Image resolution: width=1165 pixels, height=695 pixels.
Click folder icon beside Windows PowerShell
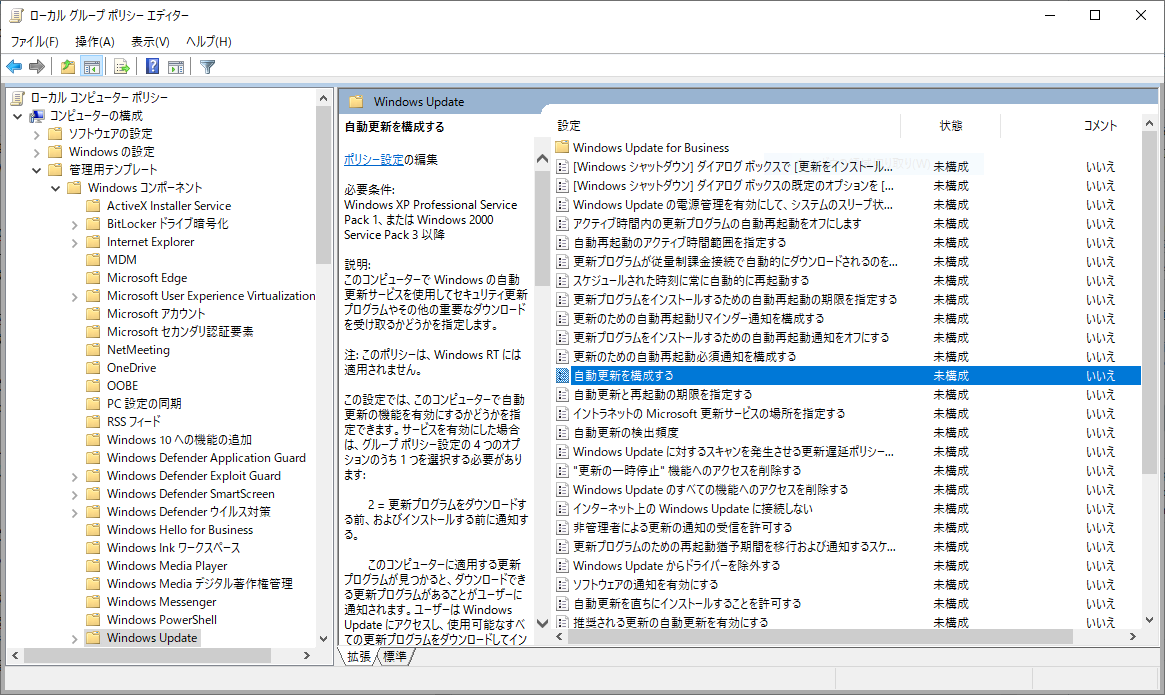[x=93, y=619]
